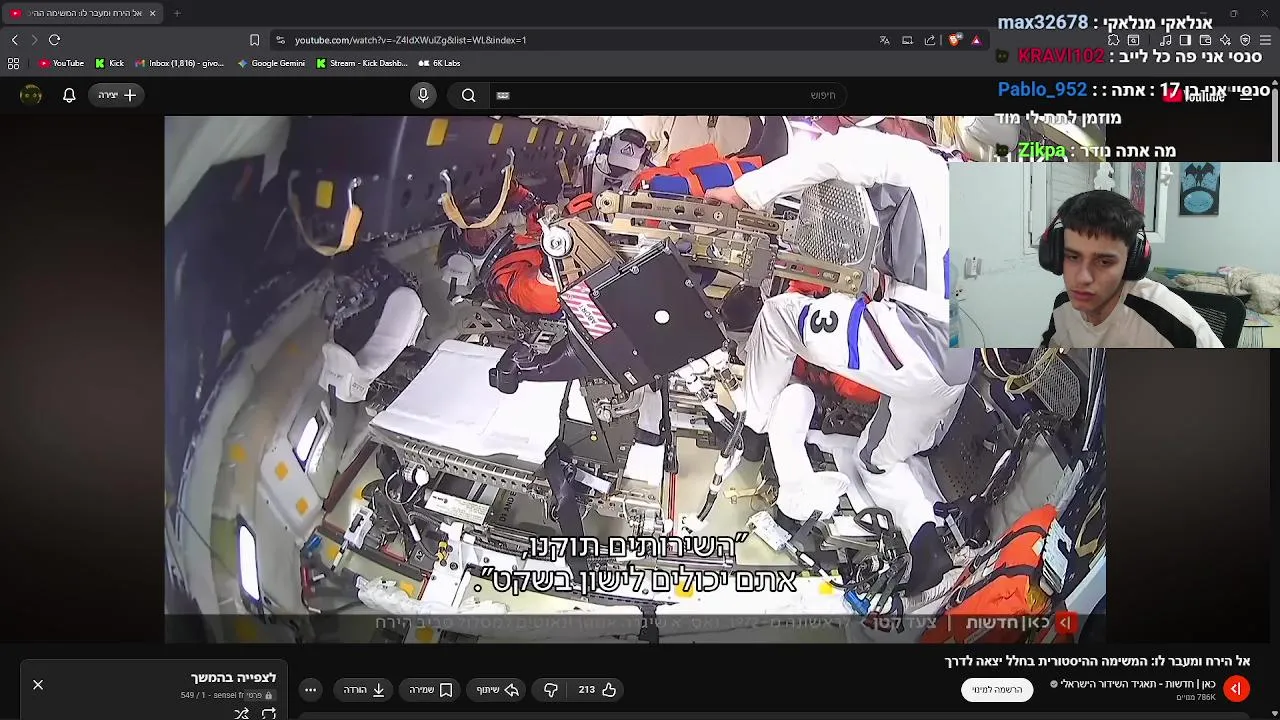This screenshot has width=1280, height=720.
Task: Click the on-screen keyboard icon in search box
Action: pyautogui.click(x=503, y=95)
